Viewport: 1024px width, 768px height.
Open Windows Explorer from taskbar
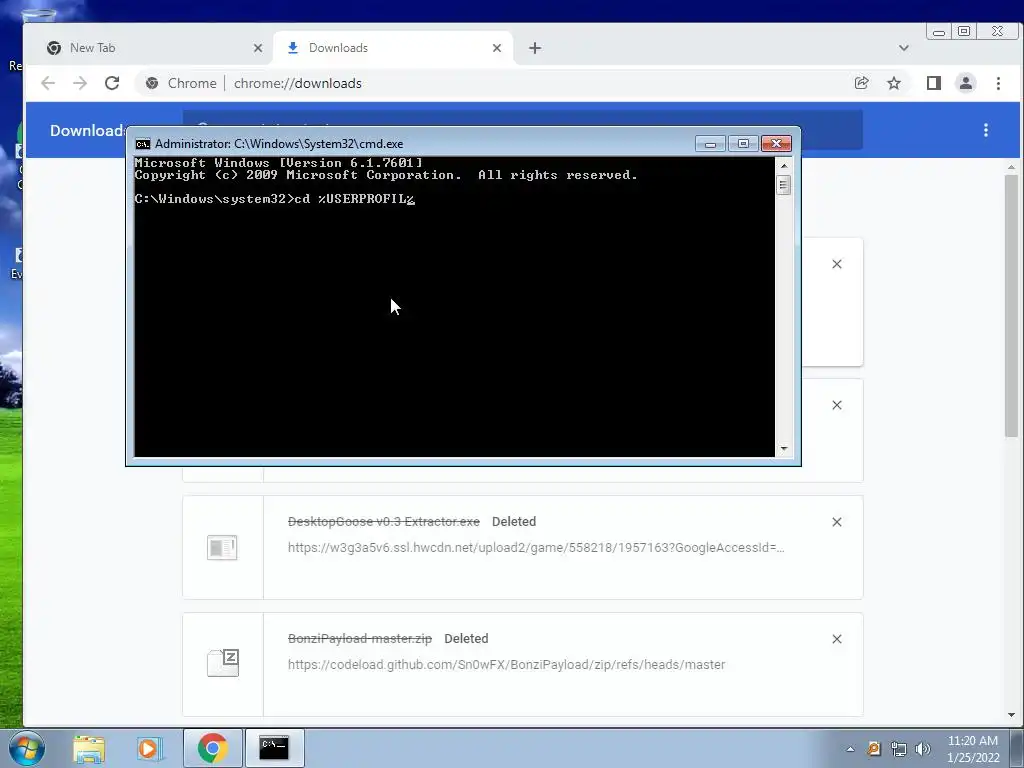89,748
